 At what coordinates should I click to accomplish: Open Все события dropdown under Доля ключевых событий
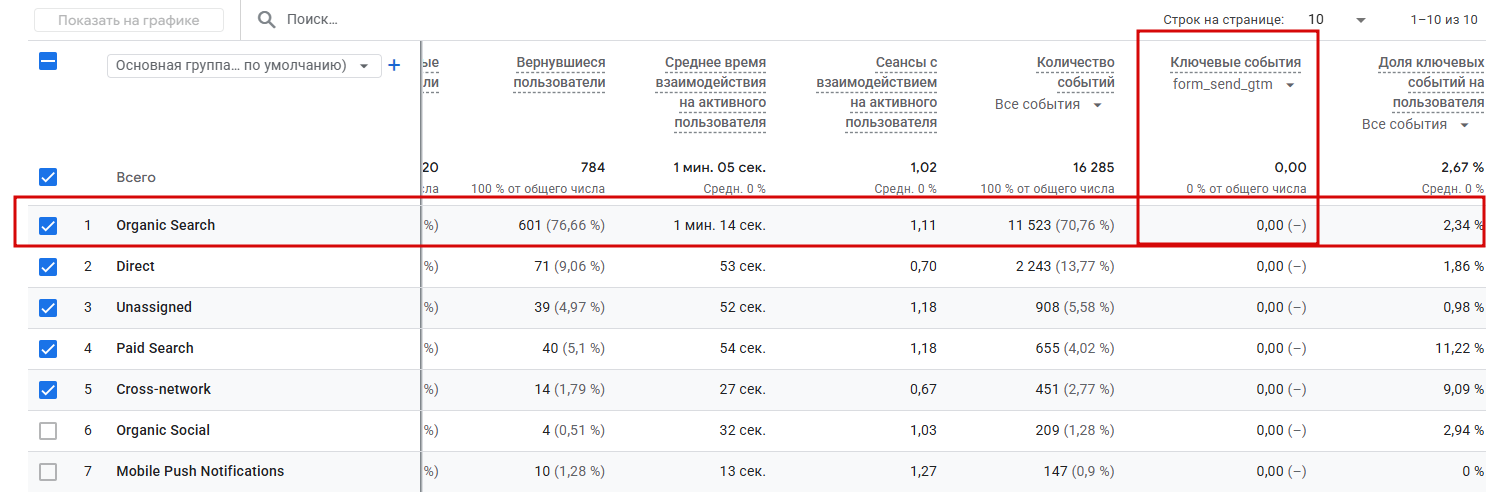1416,125
